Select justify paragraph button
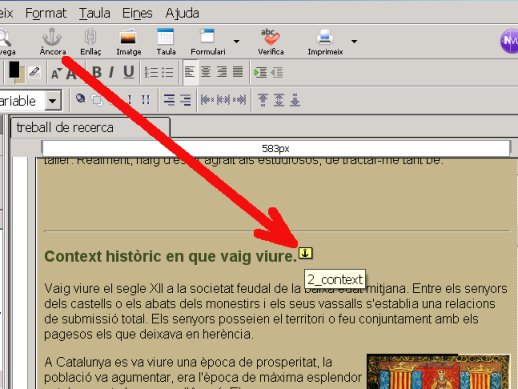 coord(238,72)
